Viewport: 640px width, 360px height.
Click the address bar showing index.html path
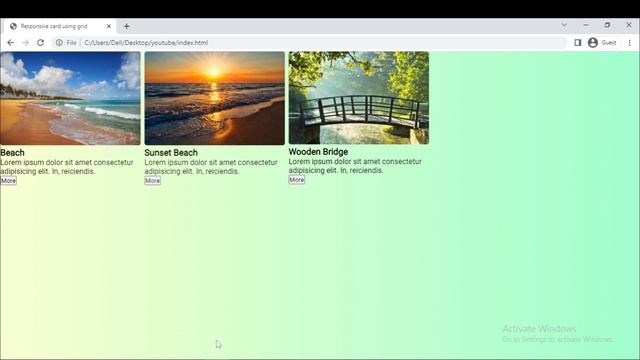coord(309,42)
